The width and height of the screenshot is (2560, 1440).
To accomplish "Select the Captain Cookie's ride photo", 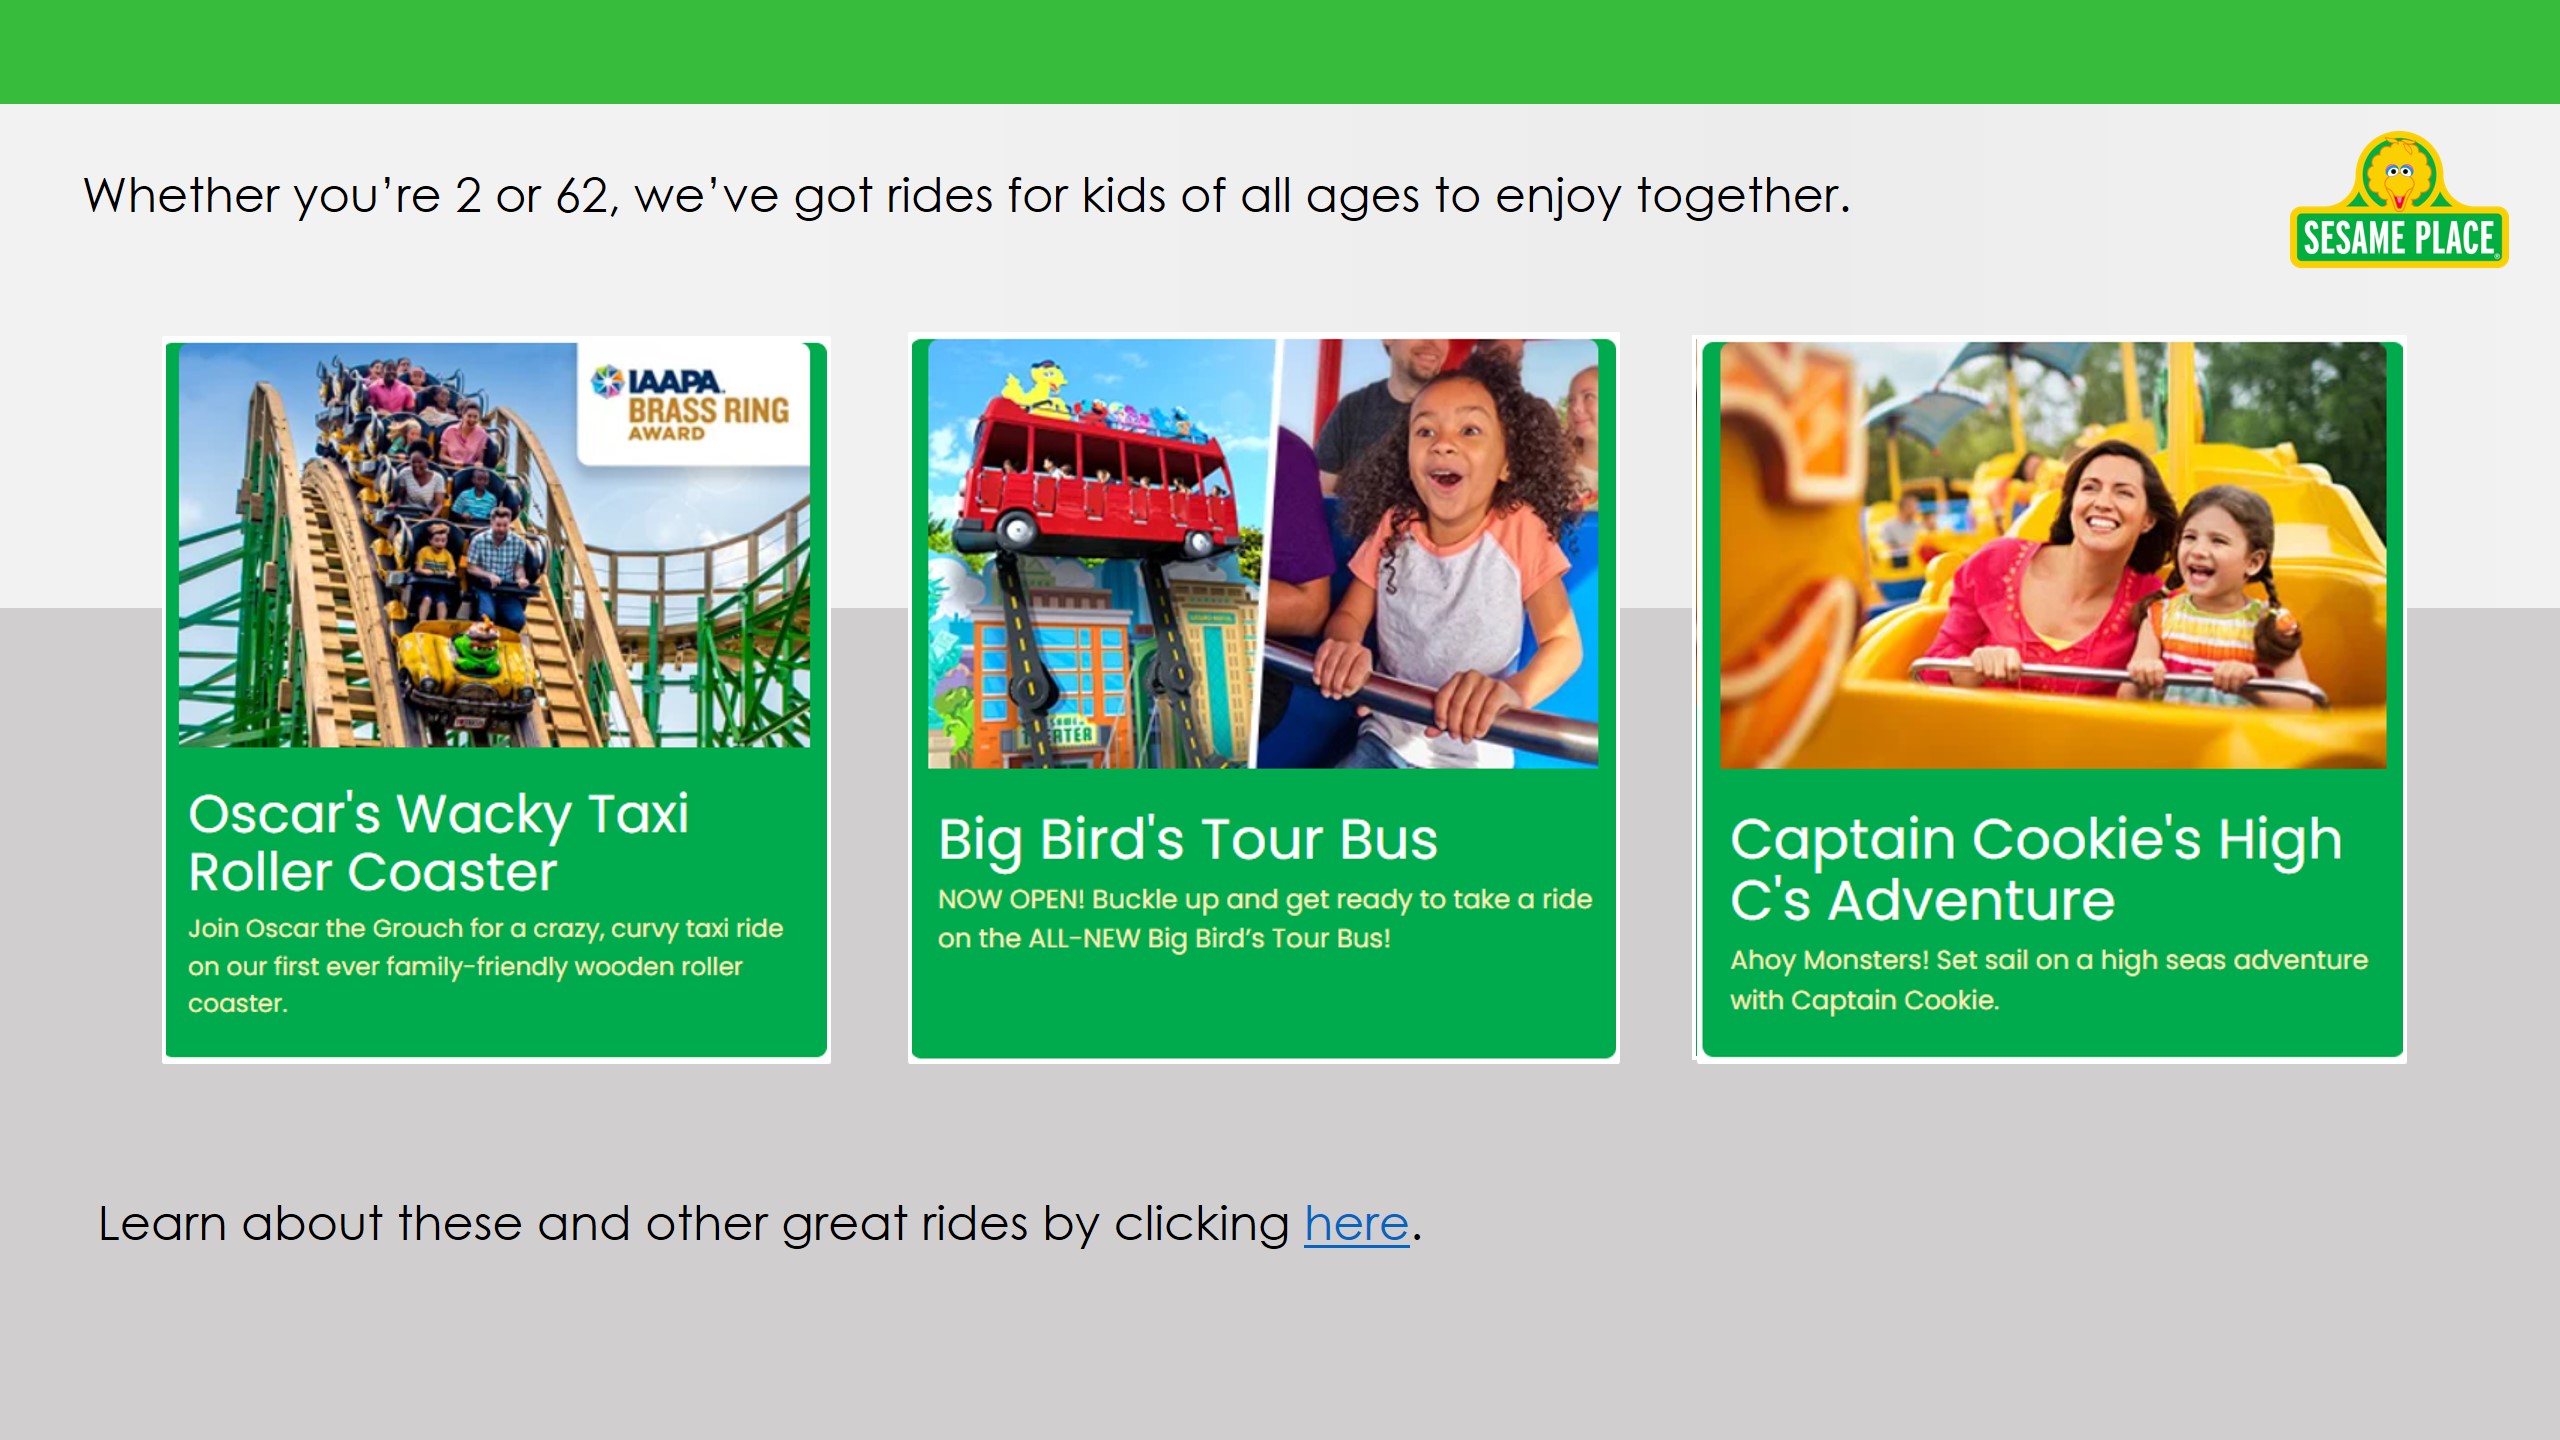I will pos(2053,556).
